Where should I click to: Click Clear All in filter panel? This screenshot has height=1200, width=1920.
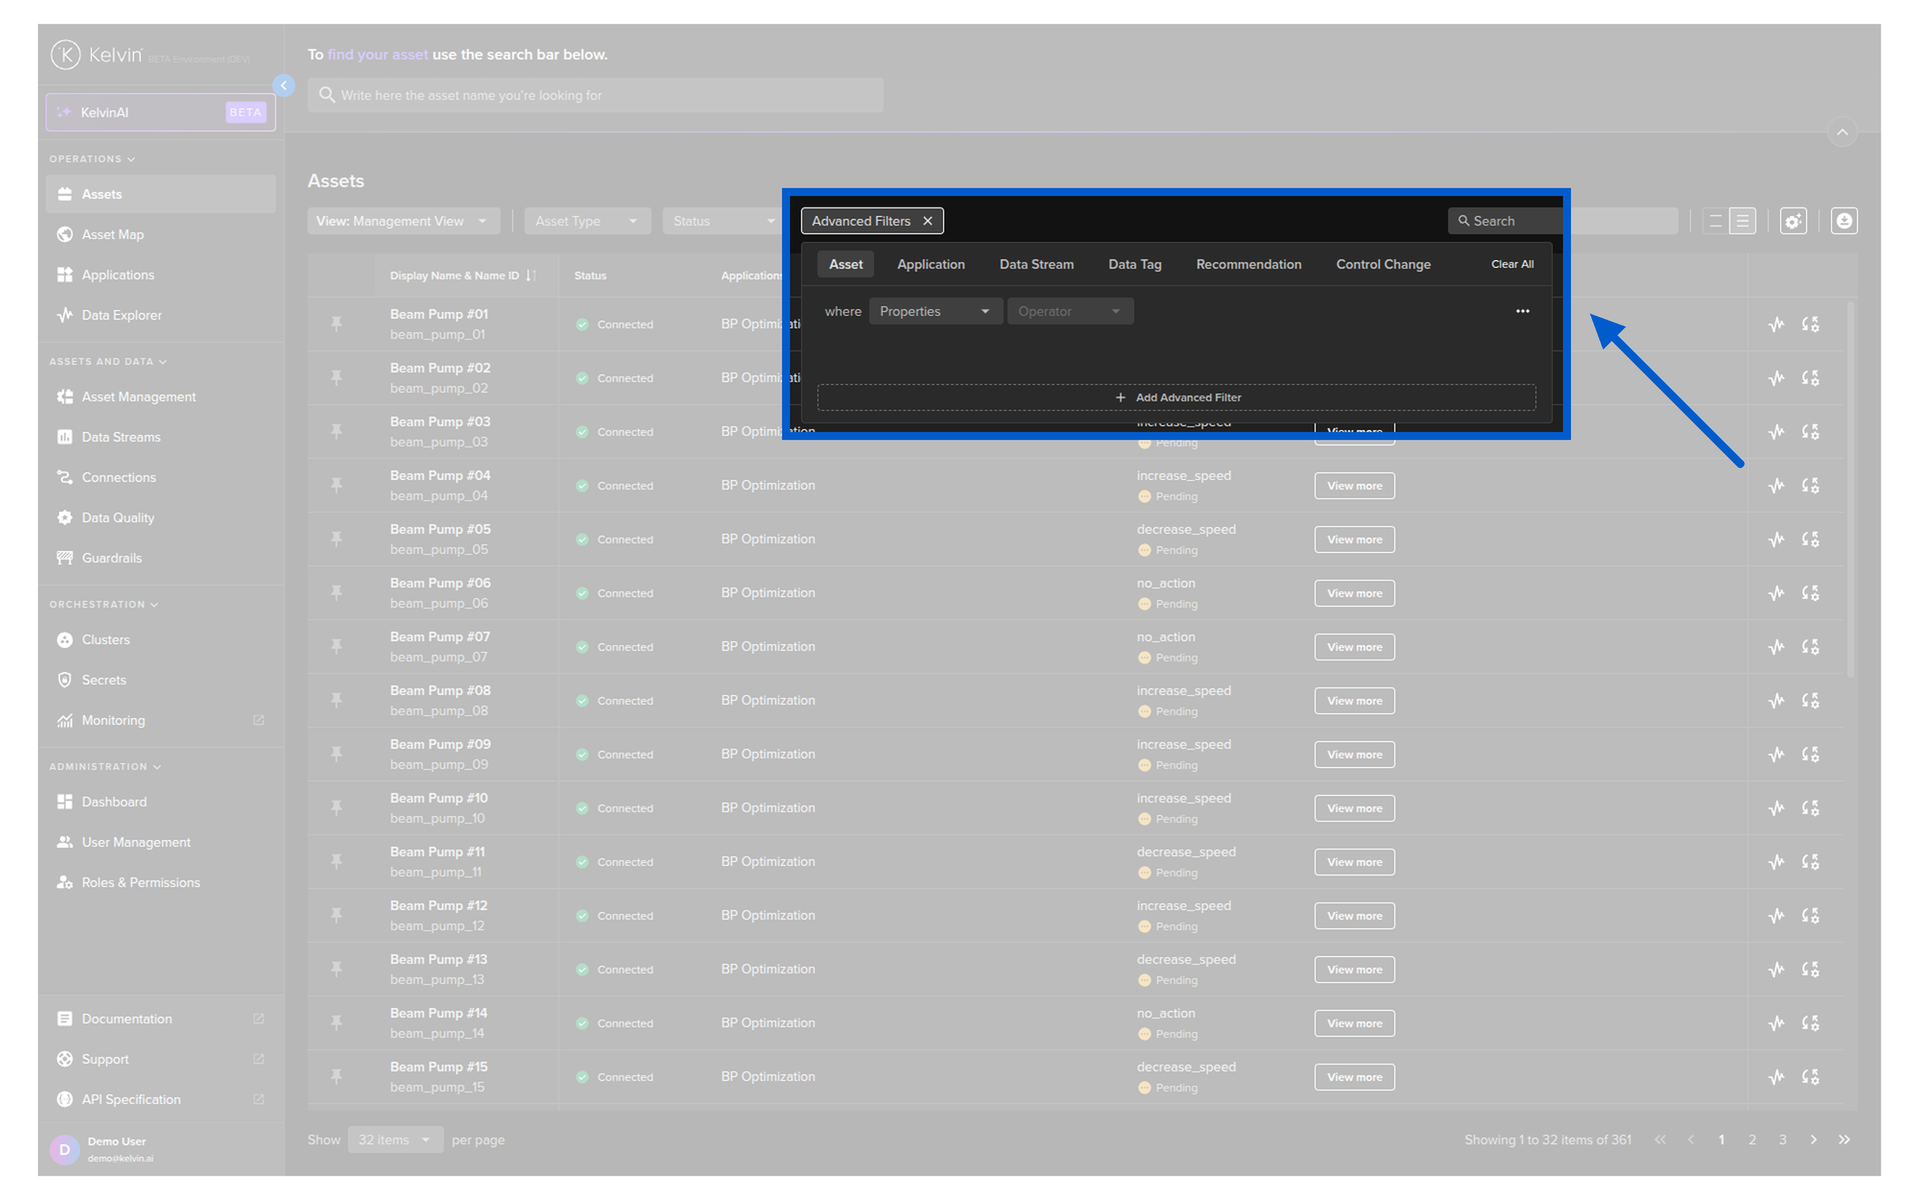[x=1511, y=265]
